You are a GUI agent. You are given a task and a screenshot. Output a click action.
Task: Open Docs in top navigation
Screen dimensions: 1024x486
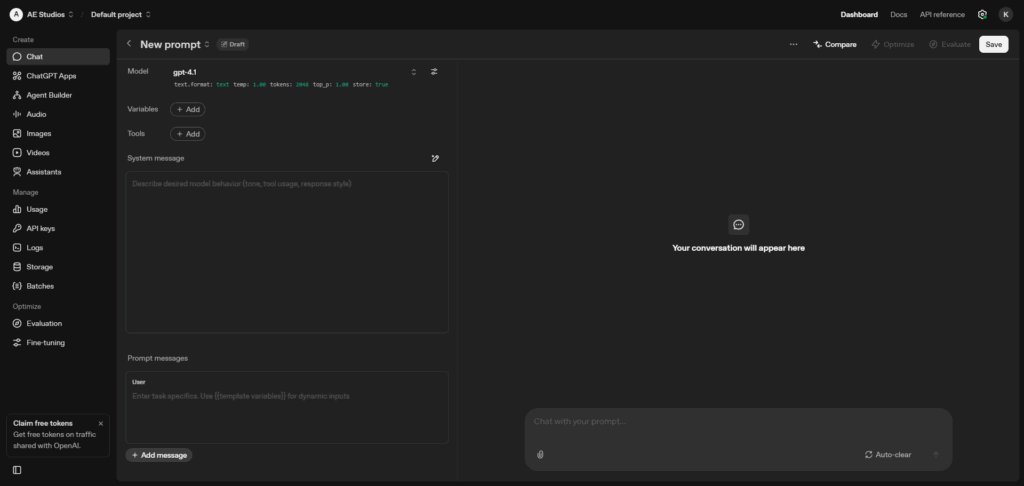click(x=899, y=14)
